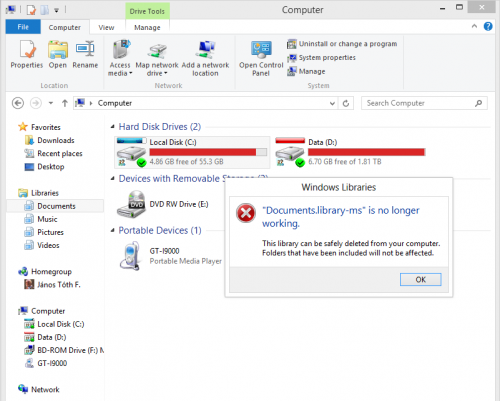Go up one folder level
The image size is (500, 401).
coord(65,103)
